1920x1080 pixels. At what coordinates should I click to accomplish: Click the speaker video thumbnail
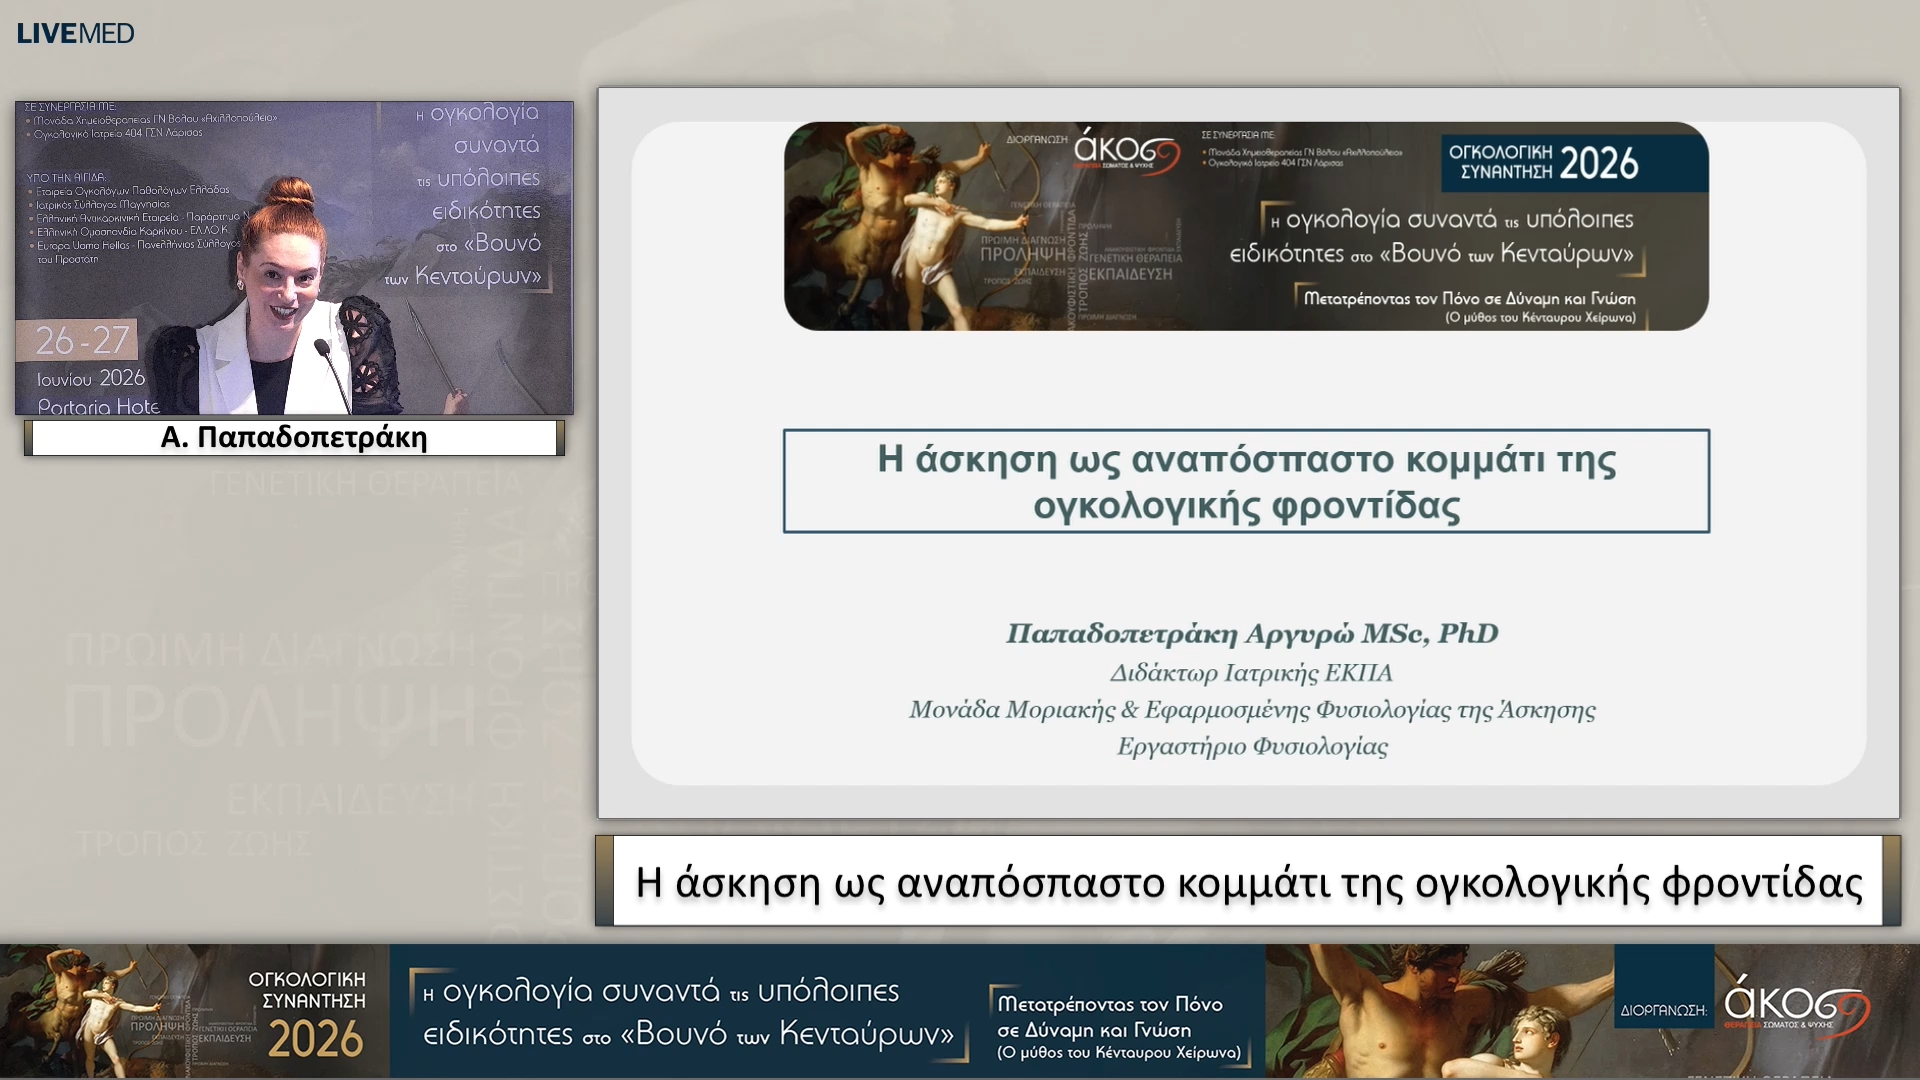(294, 258)
